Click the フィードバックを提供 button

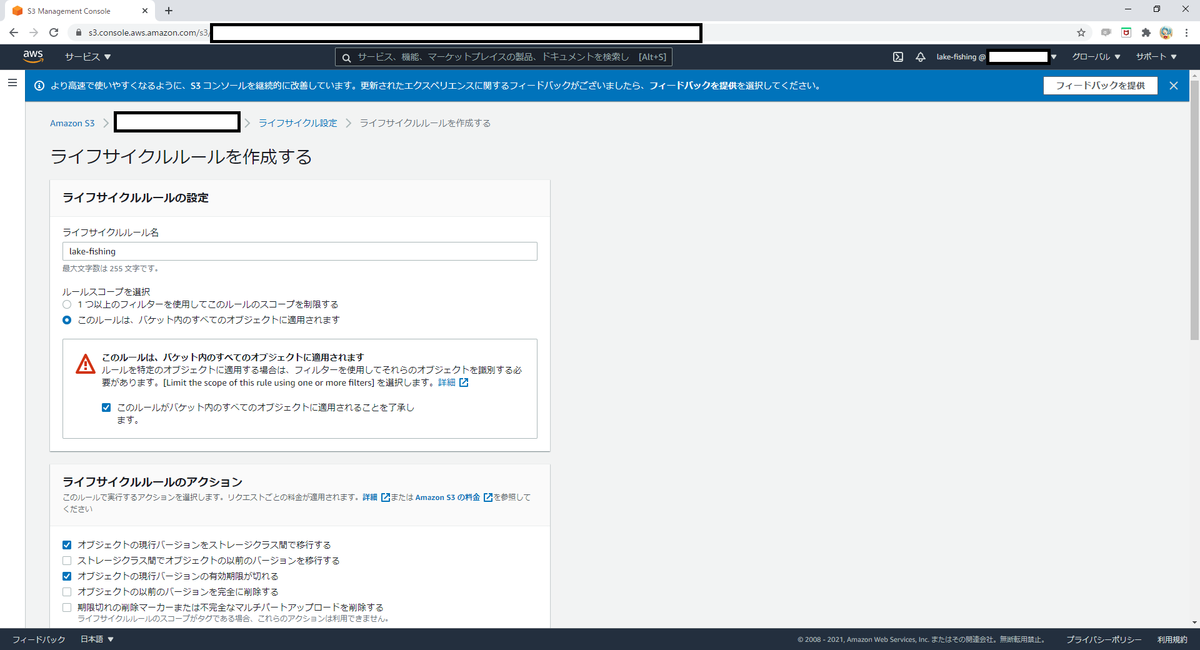1100,86
